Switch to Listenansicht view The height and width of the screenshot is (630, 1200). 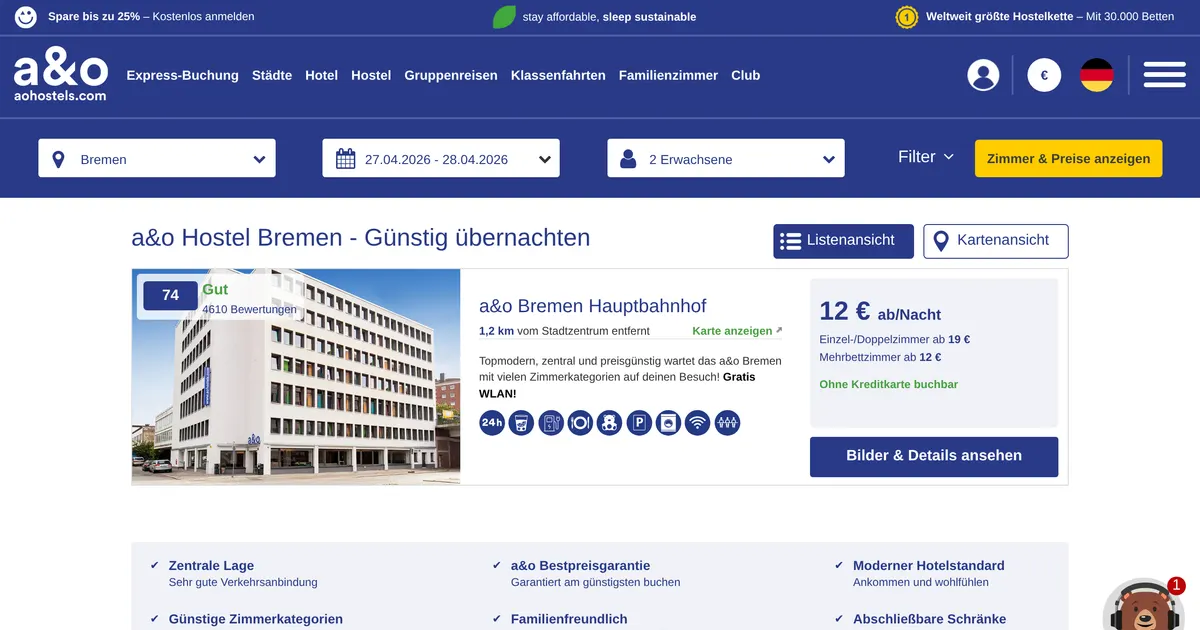point(843,241)
